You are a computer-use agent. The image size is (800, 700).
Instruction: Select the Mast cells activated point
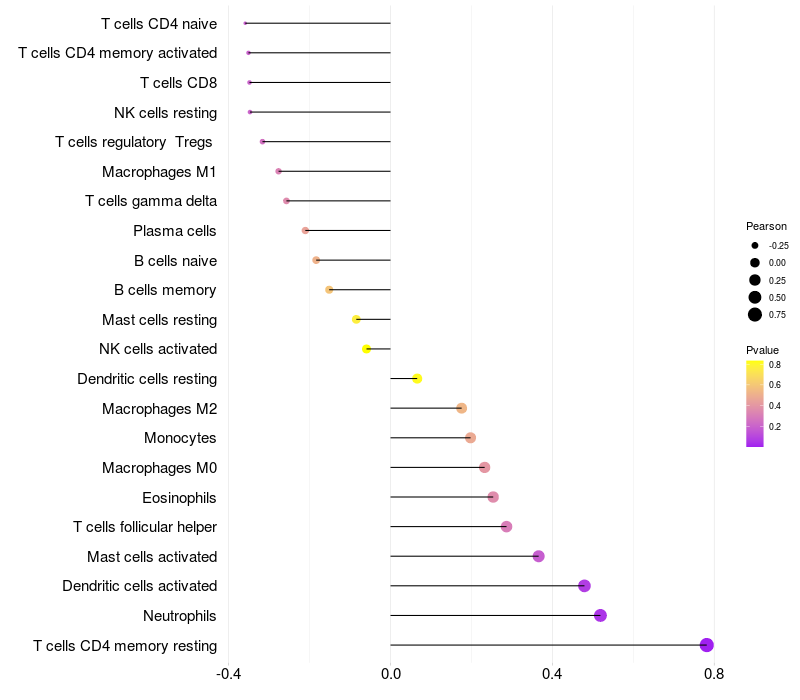click(x=538, y=556)
